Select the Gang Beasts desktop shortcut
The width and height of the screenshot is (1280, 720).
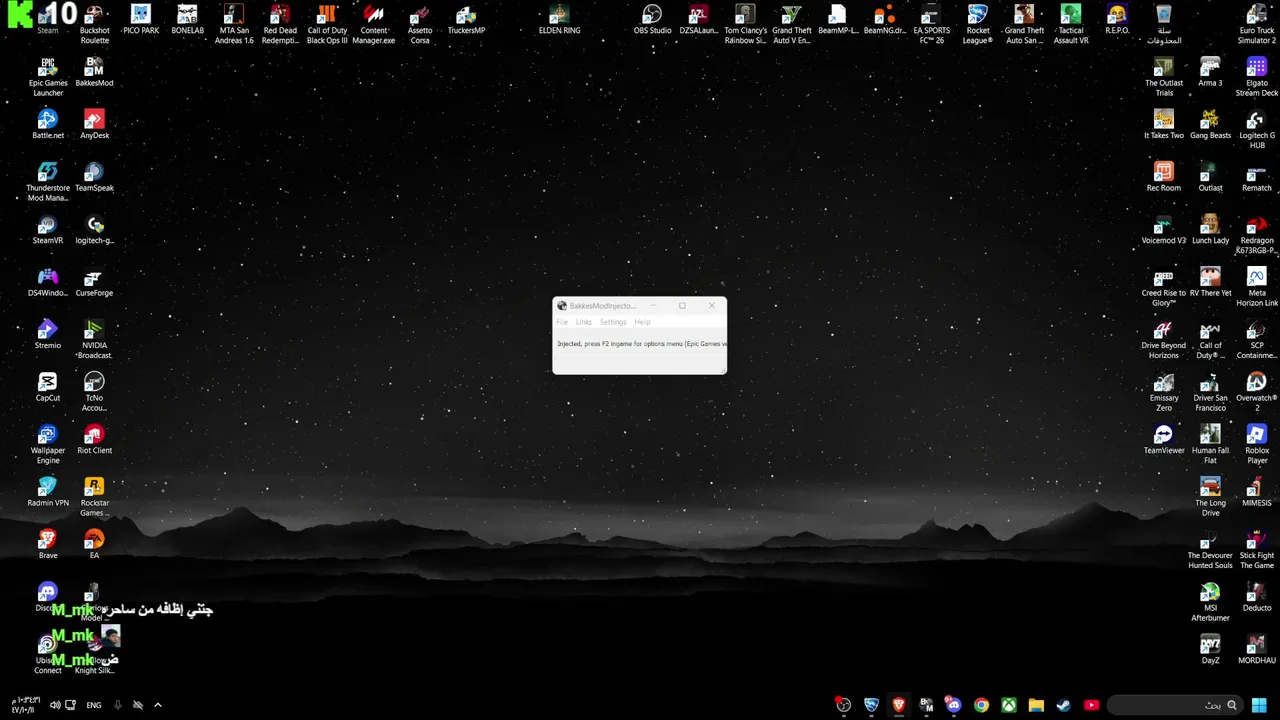(1210, 125)
